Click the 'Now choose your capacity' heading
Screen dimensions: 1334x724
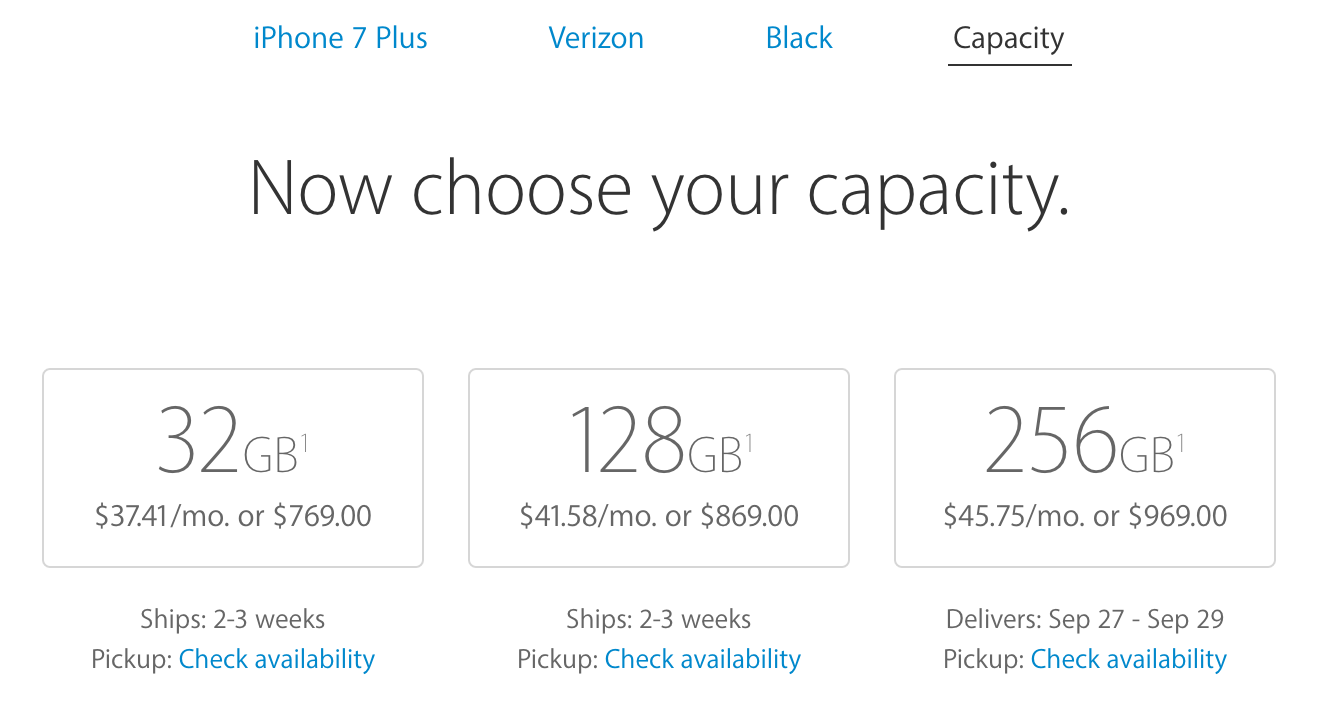point(659,187)
